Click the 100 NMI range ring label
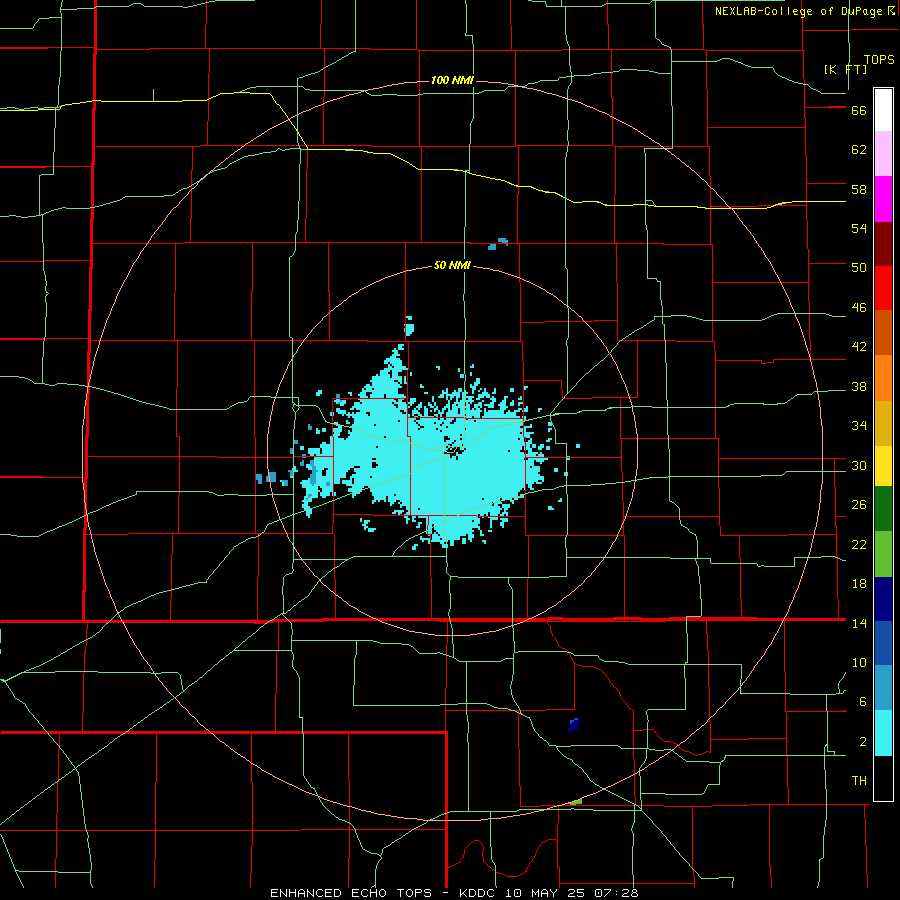Viewport: 900px width, 900px height. 452,80
